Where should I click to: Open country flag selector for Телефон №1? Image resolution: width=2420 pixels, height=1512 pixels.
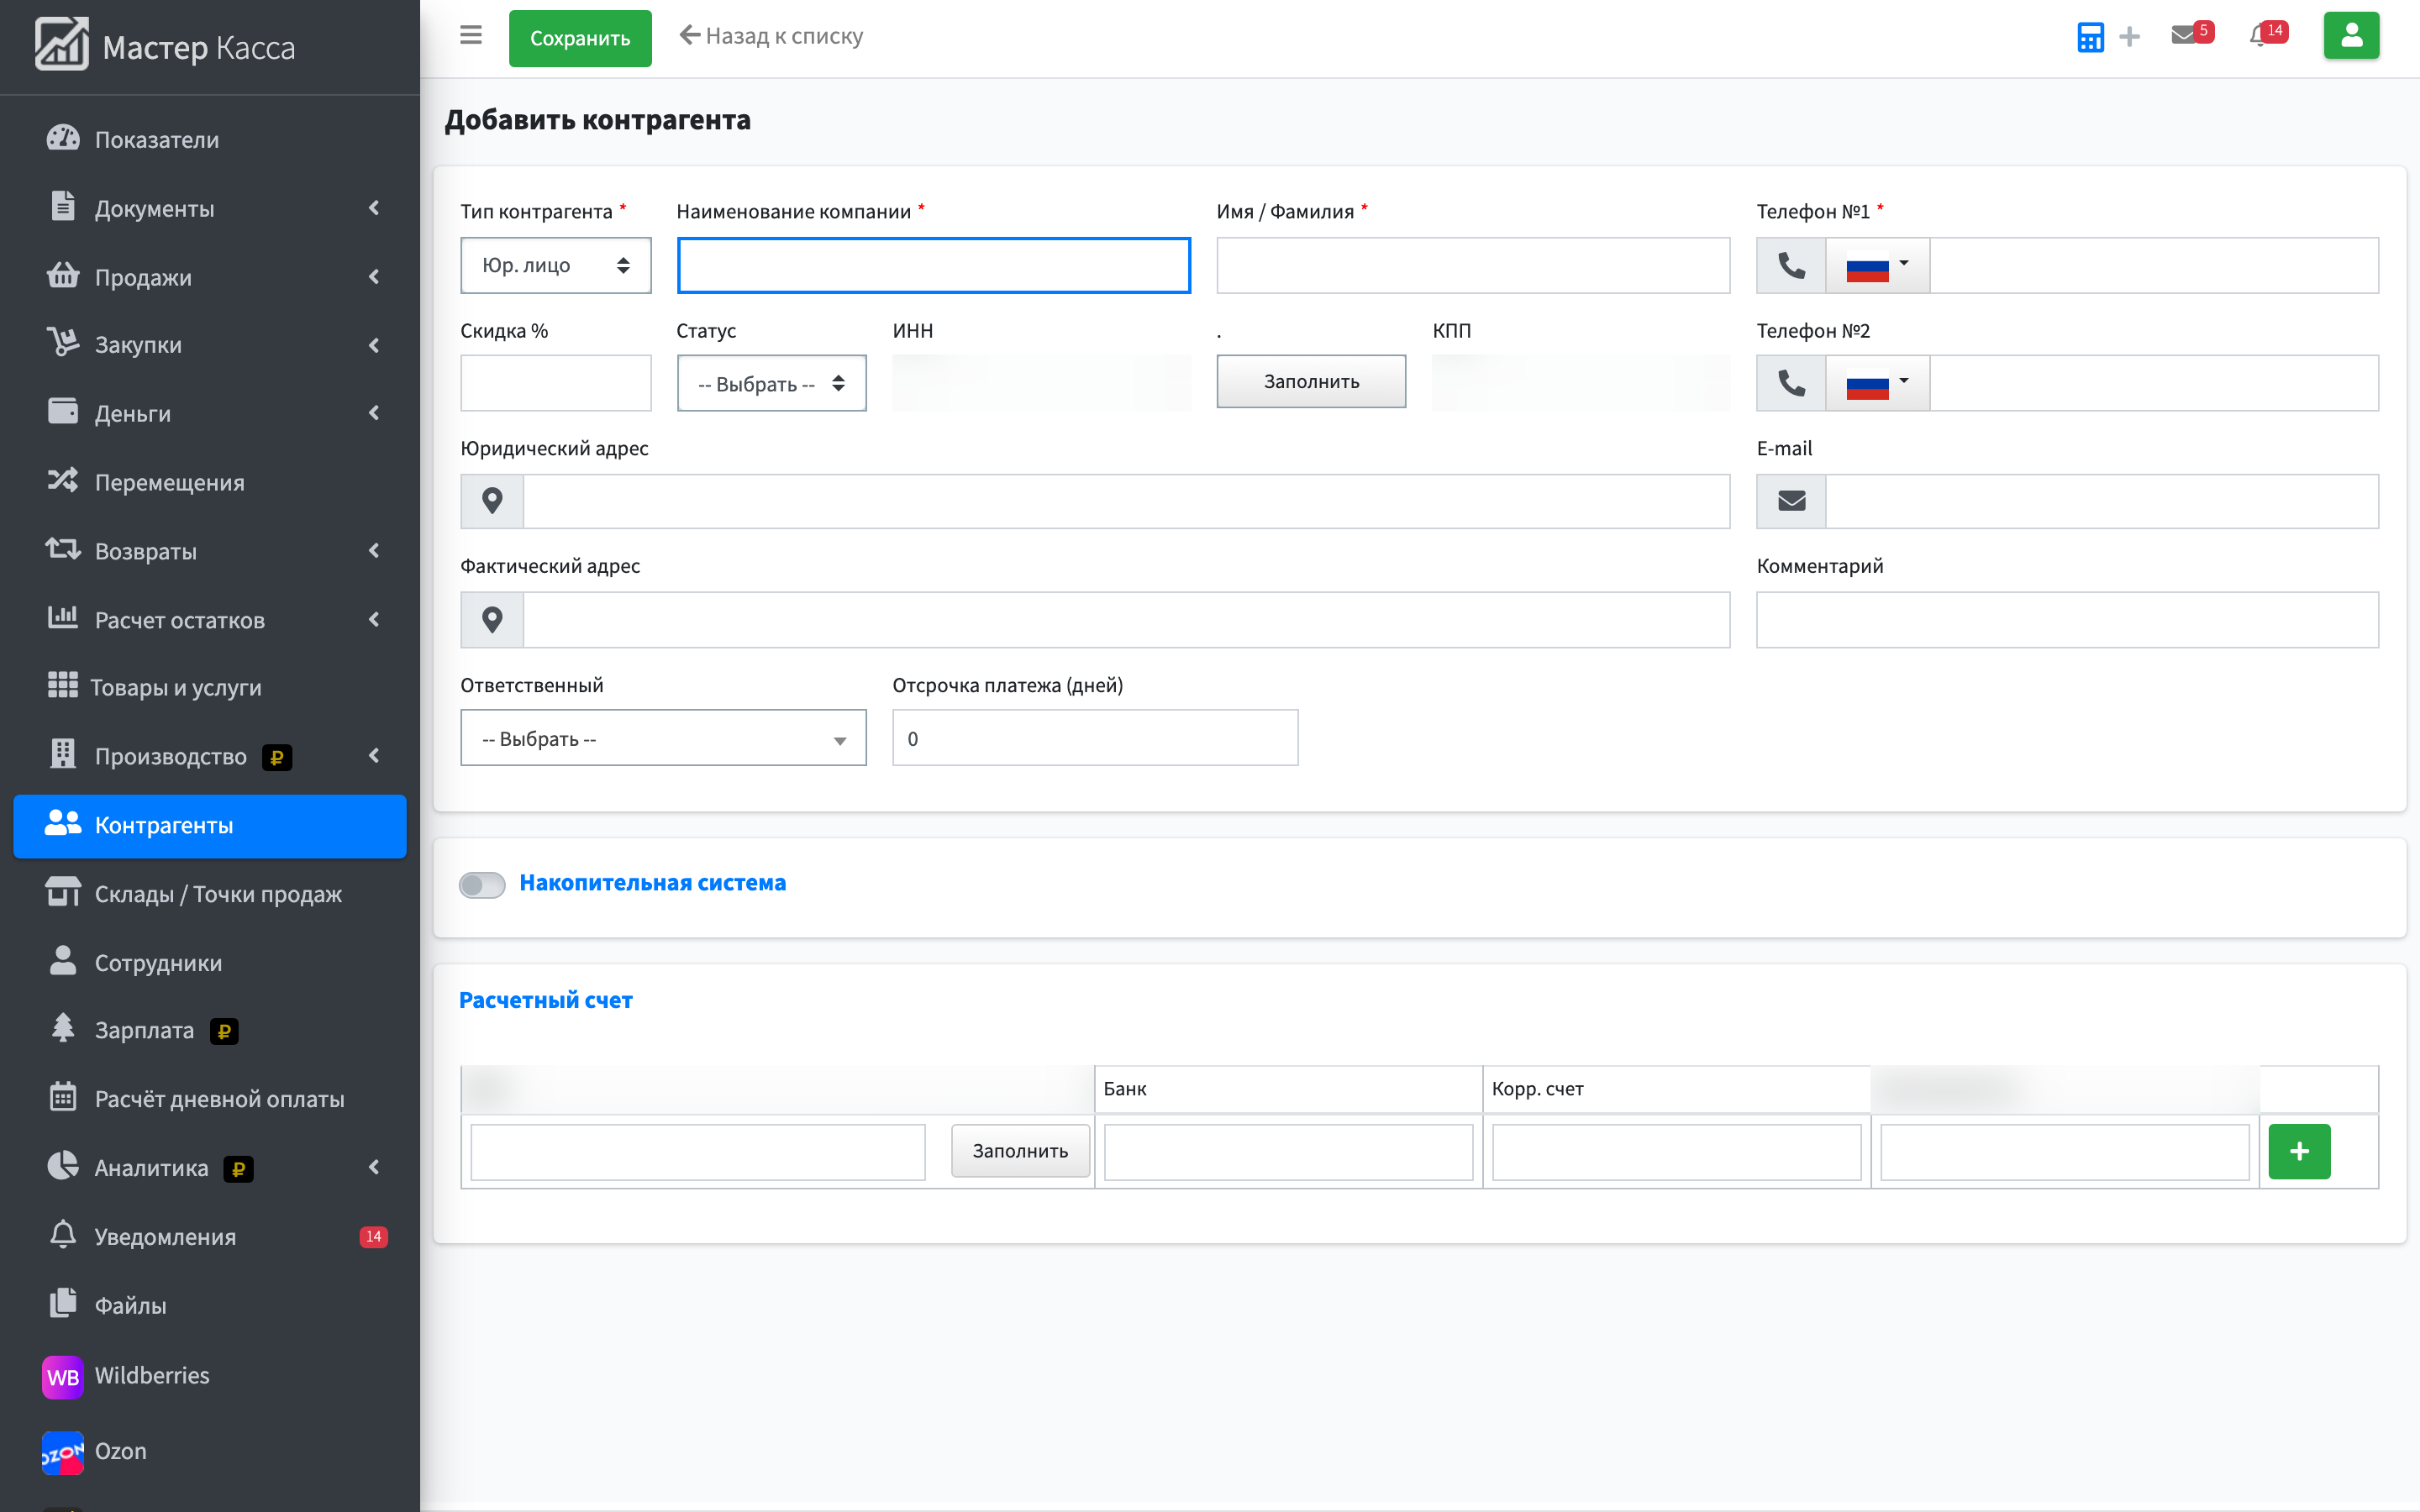tap(1877, 265)
